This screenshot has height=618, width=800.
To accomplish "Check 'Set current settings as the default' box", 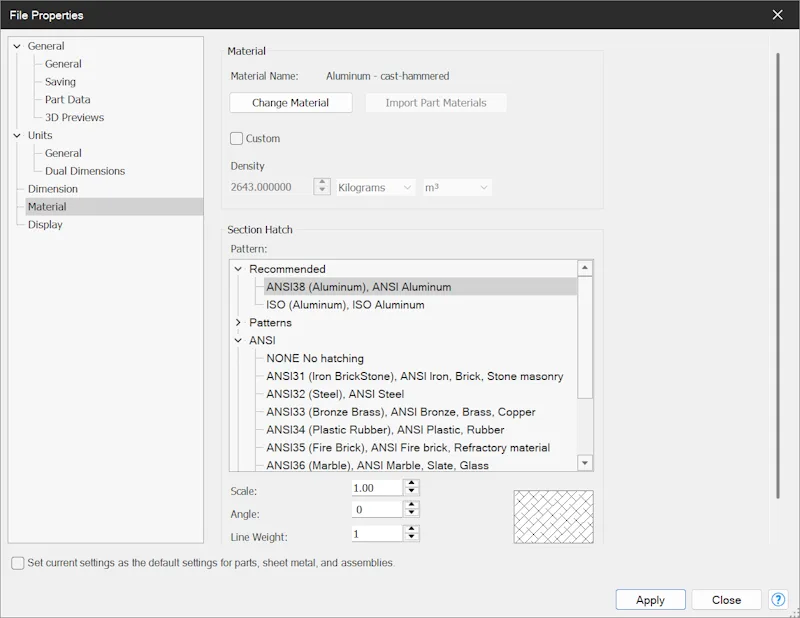I will click(x=18, y=563).
